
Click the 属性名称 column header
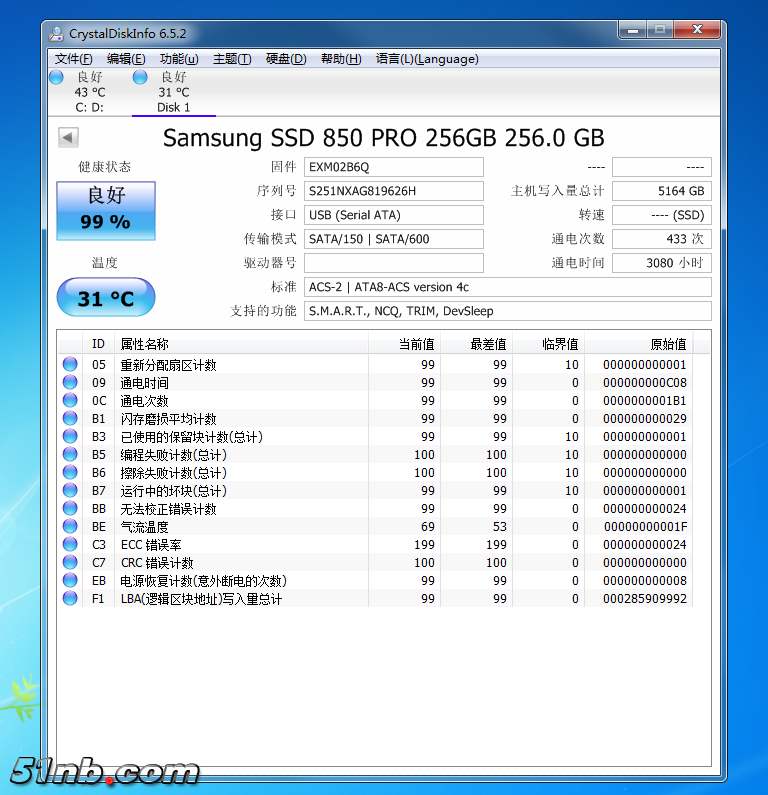tap(241, 344)
